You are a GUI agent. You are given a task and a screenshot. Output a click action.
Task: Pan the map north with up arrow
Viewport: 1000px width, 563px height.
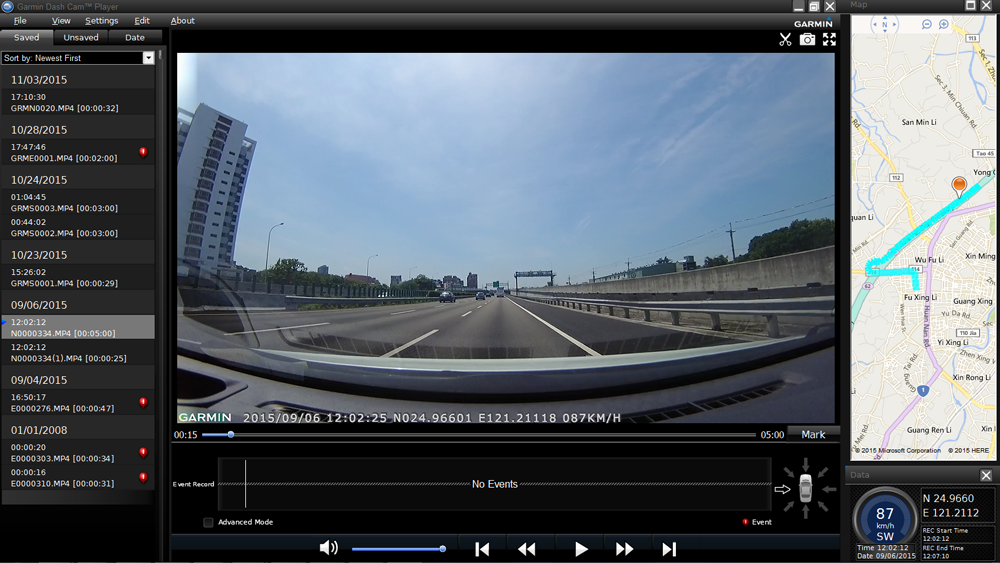coord(885,18)
